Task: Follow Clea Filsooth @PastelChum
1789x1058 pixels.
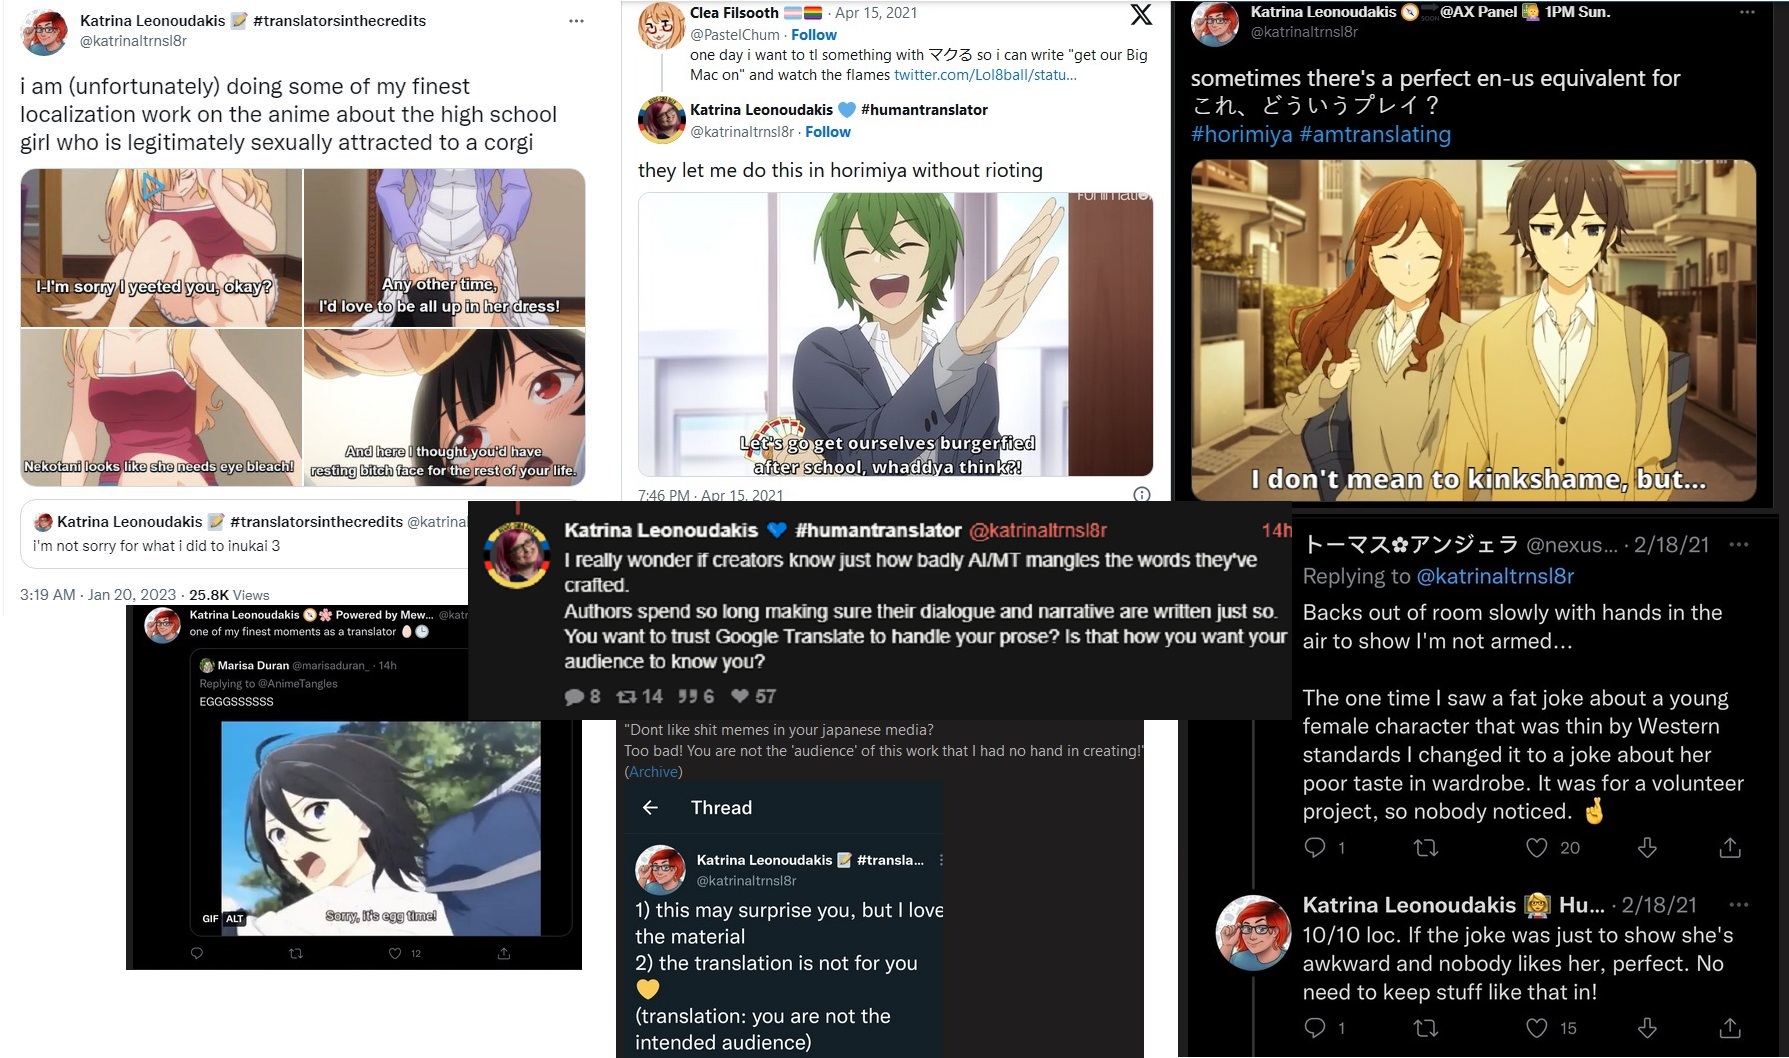Action: (x=814, y=34)
